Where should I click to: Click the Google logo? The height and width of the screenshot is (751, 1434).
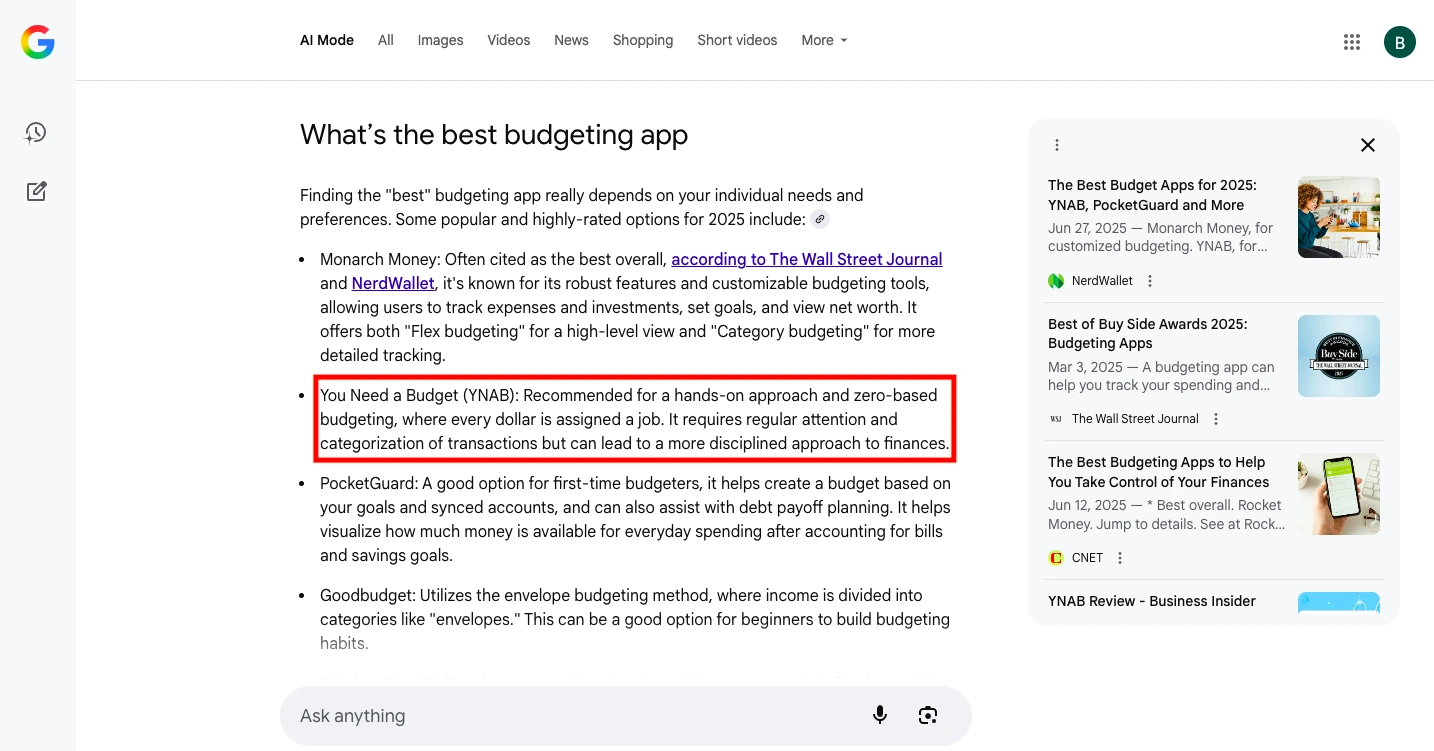coord(38,42)
